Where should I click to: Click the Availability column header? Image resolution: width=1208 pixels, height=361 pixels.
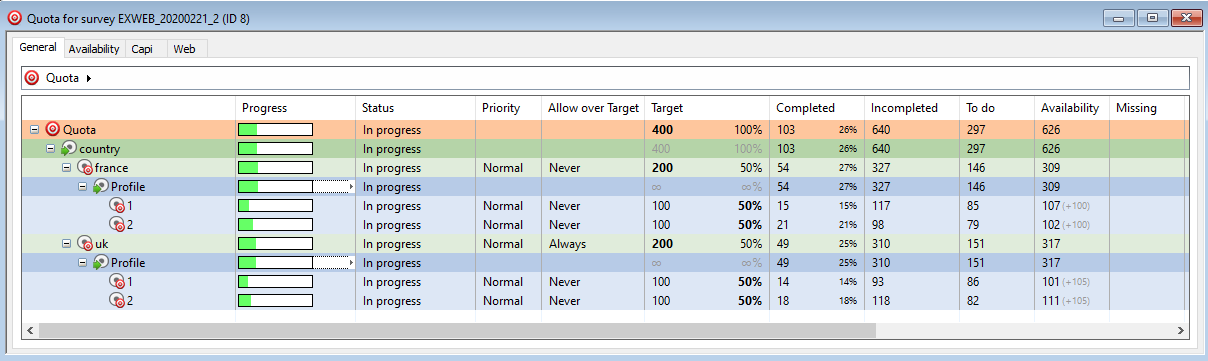[1072, 108]
